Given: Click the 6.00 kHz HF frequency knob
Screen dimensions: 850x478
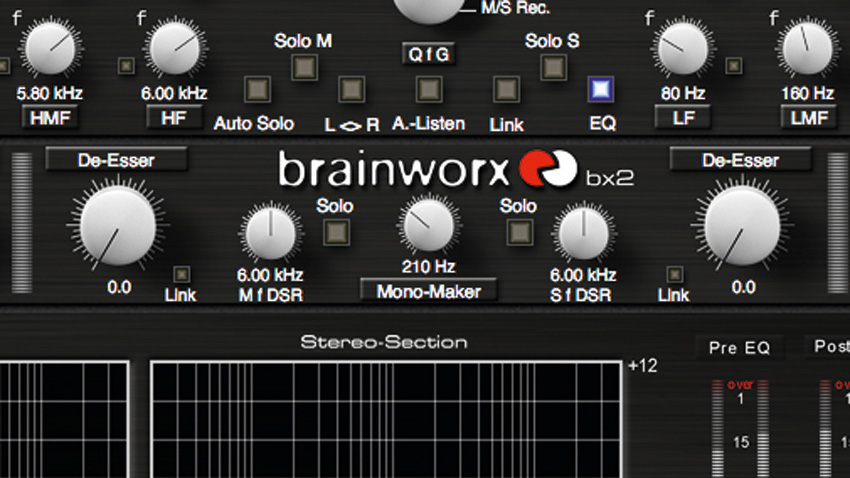Looking at the screenshot, I should [175, 49].
